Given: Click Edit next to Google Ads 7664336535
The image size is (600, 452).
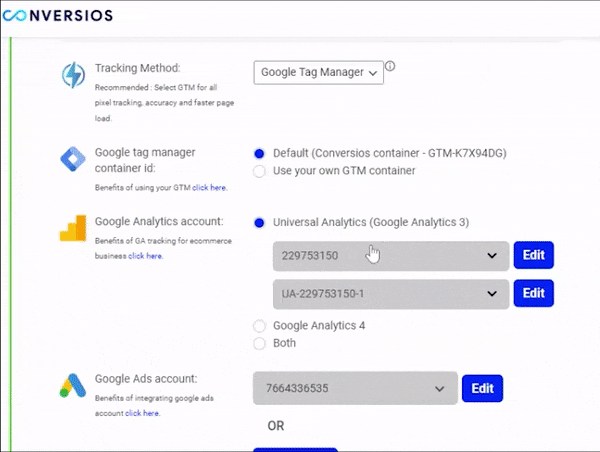Looking at the screenshot, I should point(482,388).
